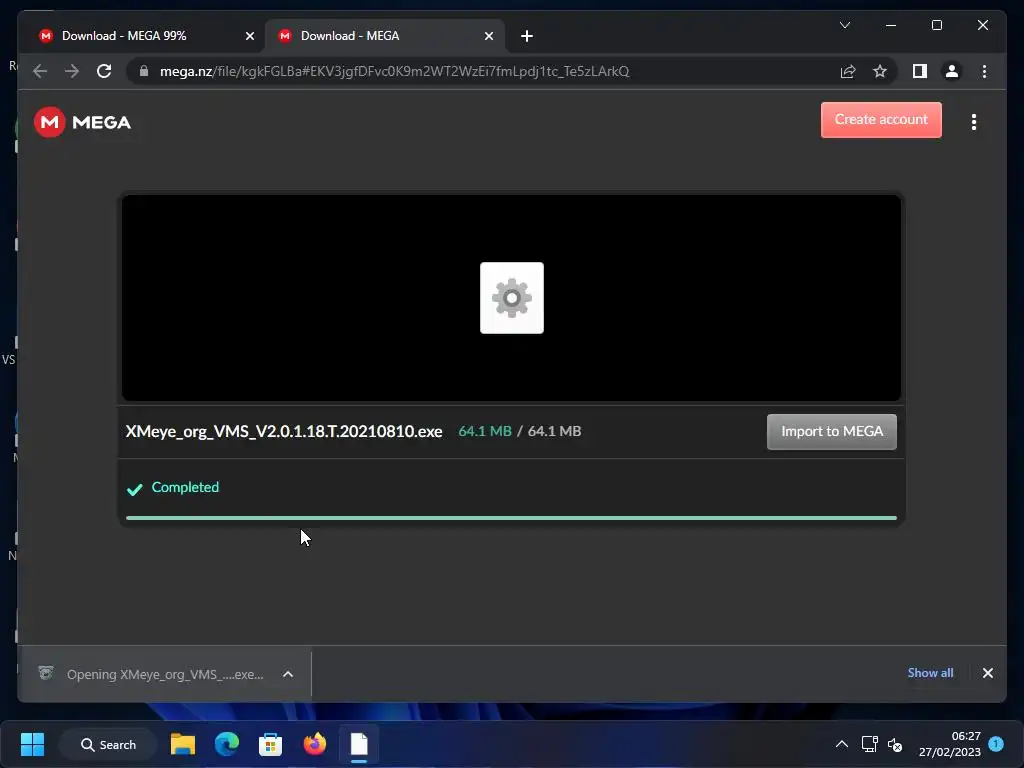Click the active document app on taskbar
Image resolution: width=1024 pixels, height=768 pixels.
(x=359, y=744)
